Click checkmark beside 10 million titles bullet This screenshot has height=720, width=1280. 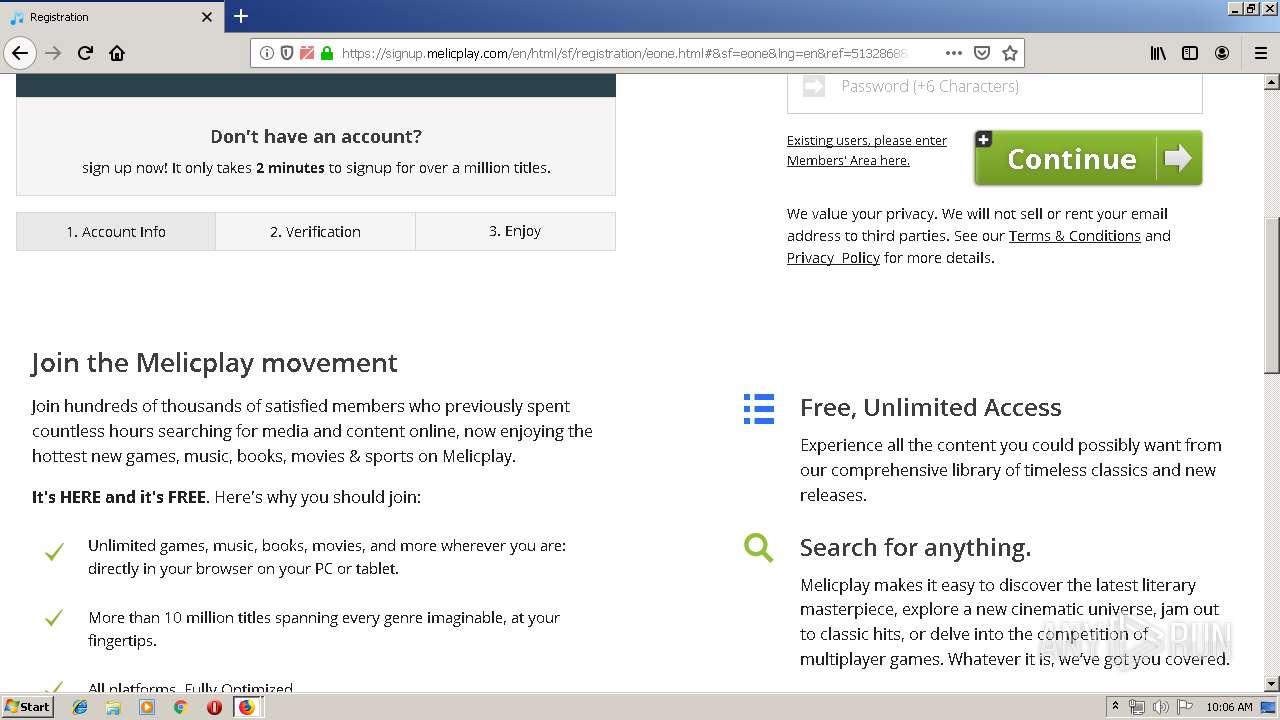click(x=54, y=618)
